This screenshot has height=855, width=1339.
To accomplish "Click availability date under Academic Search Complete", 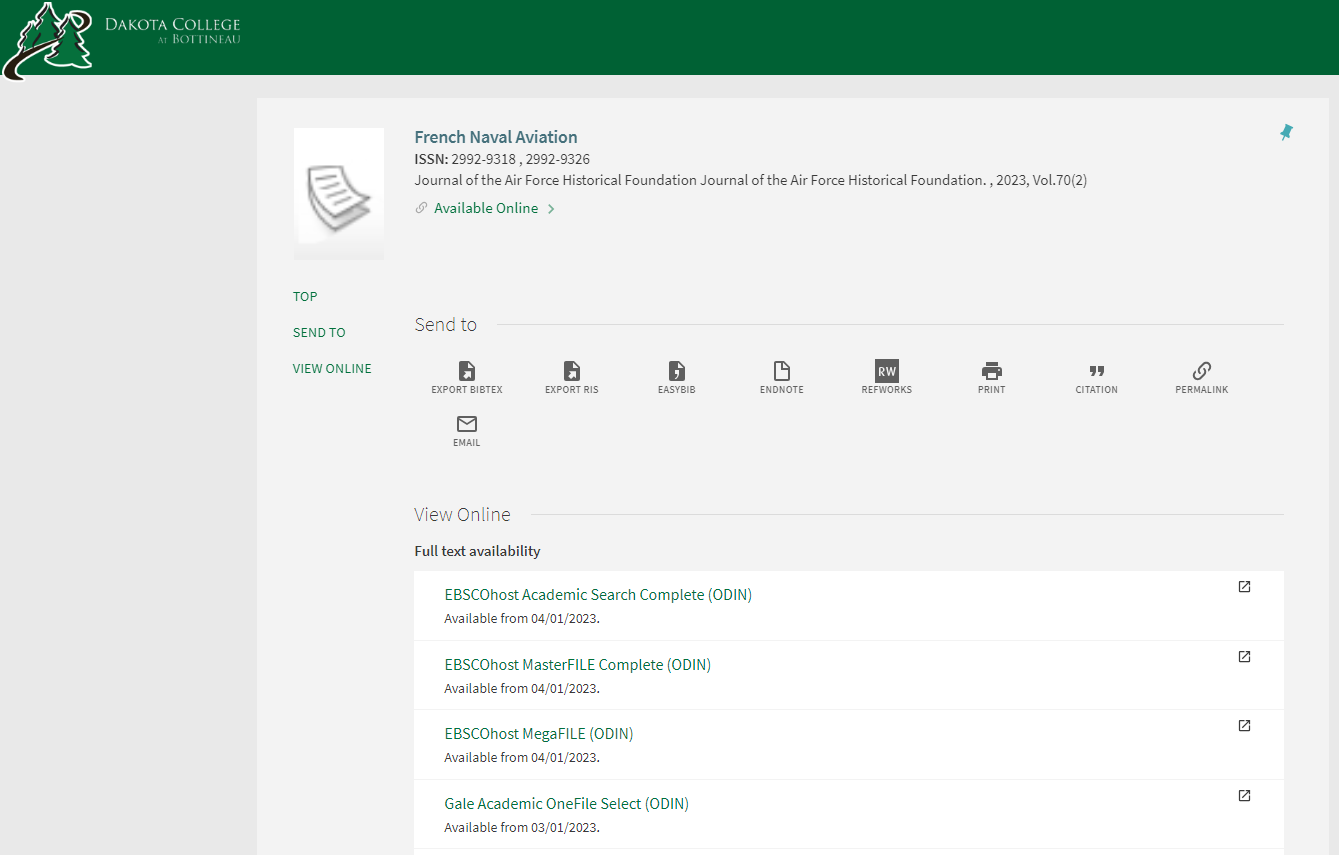I will (x=522, y=618).
